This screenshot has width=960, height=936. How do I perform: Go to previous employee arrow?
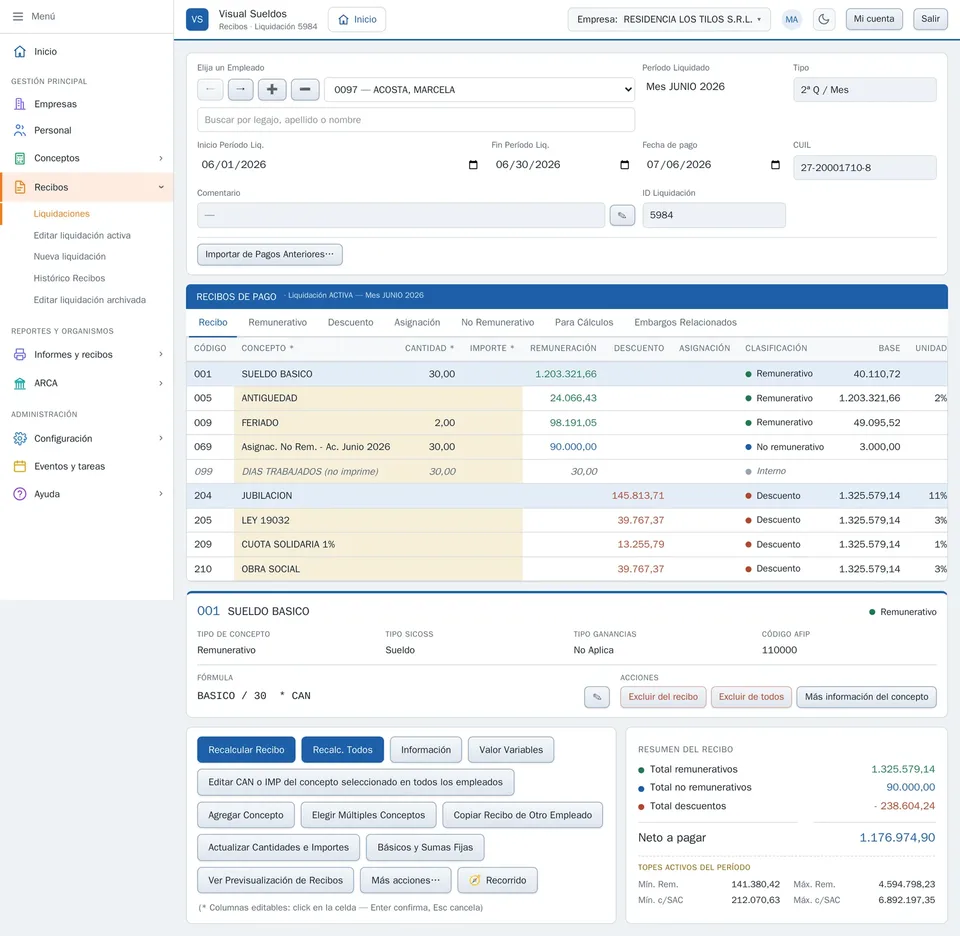210,89
